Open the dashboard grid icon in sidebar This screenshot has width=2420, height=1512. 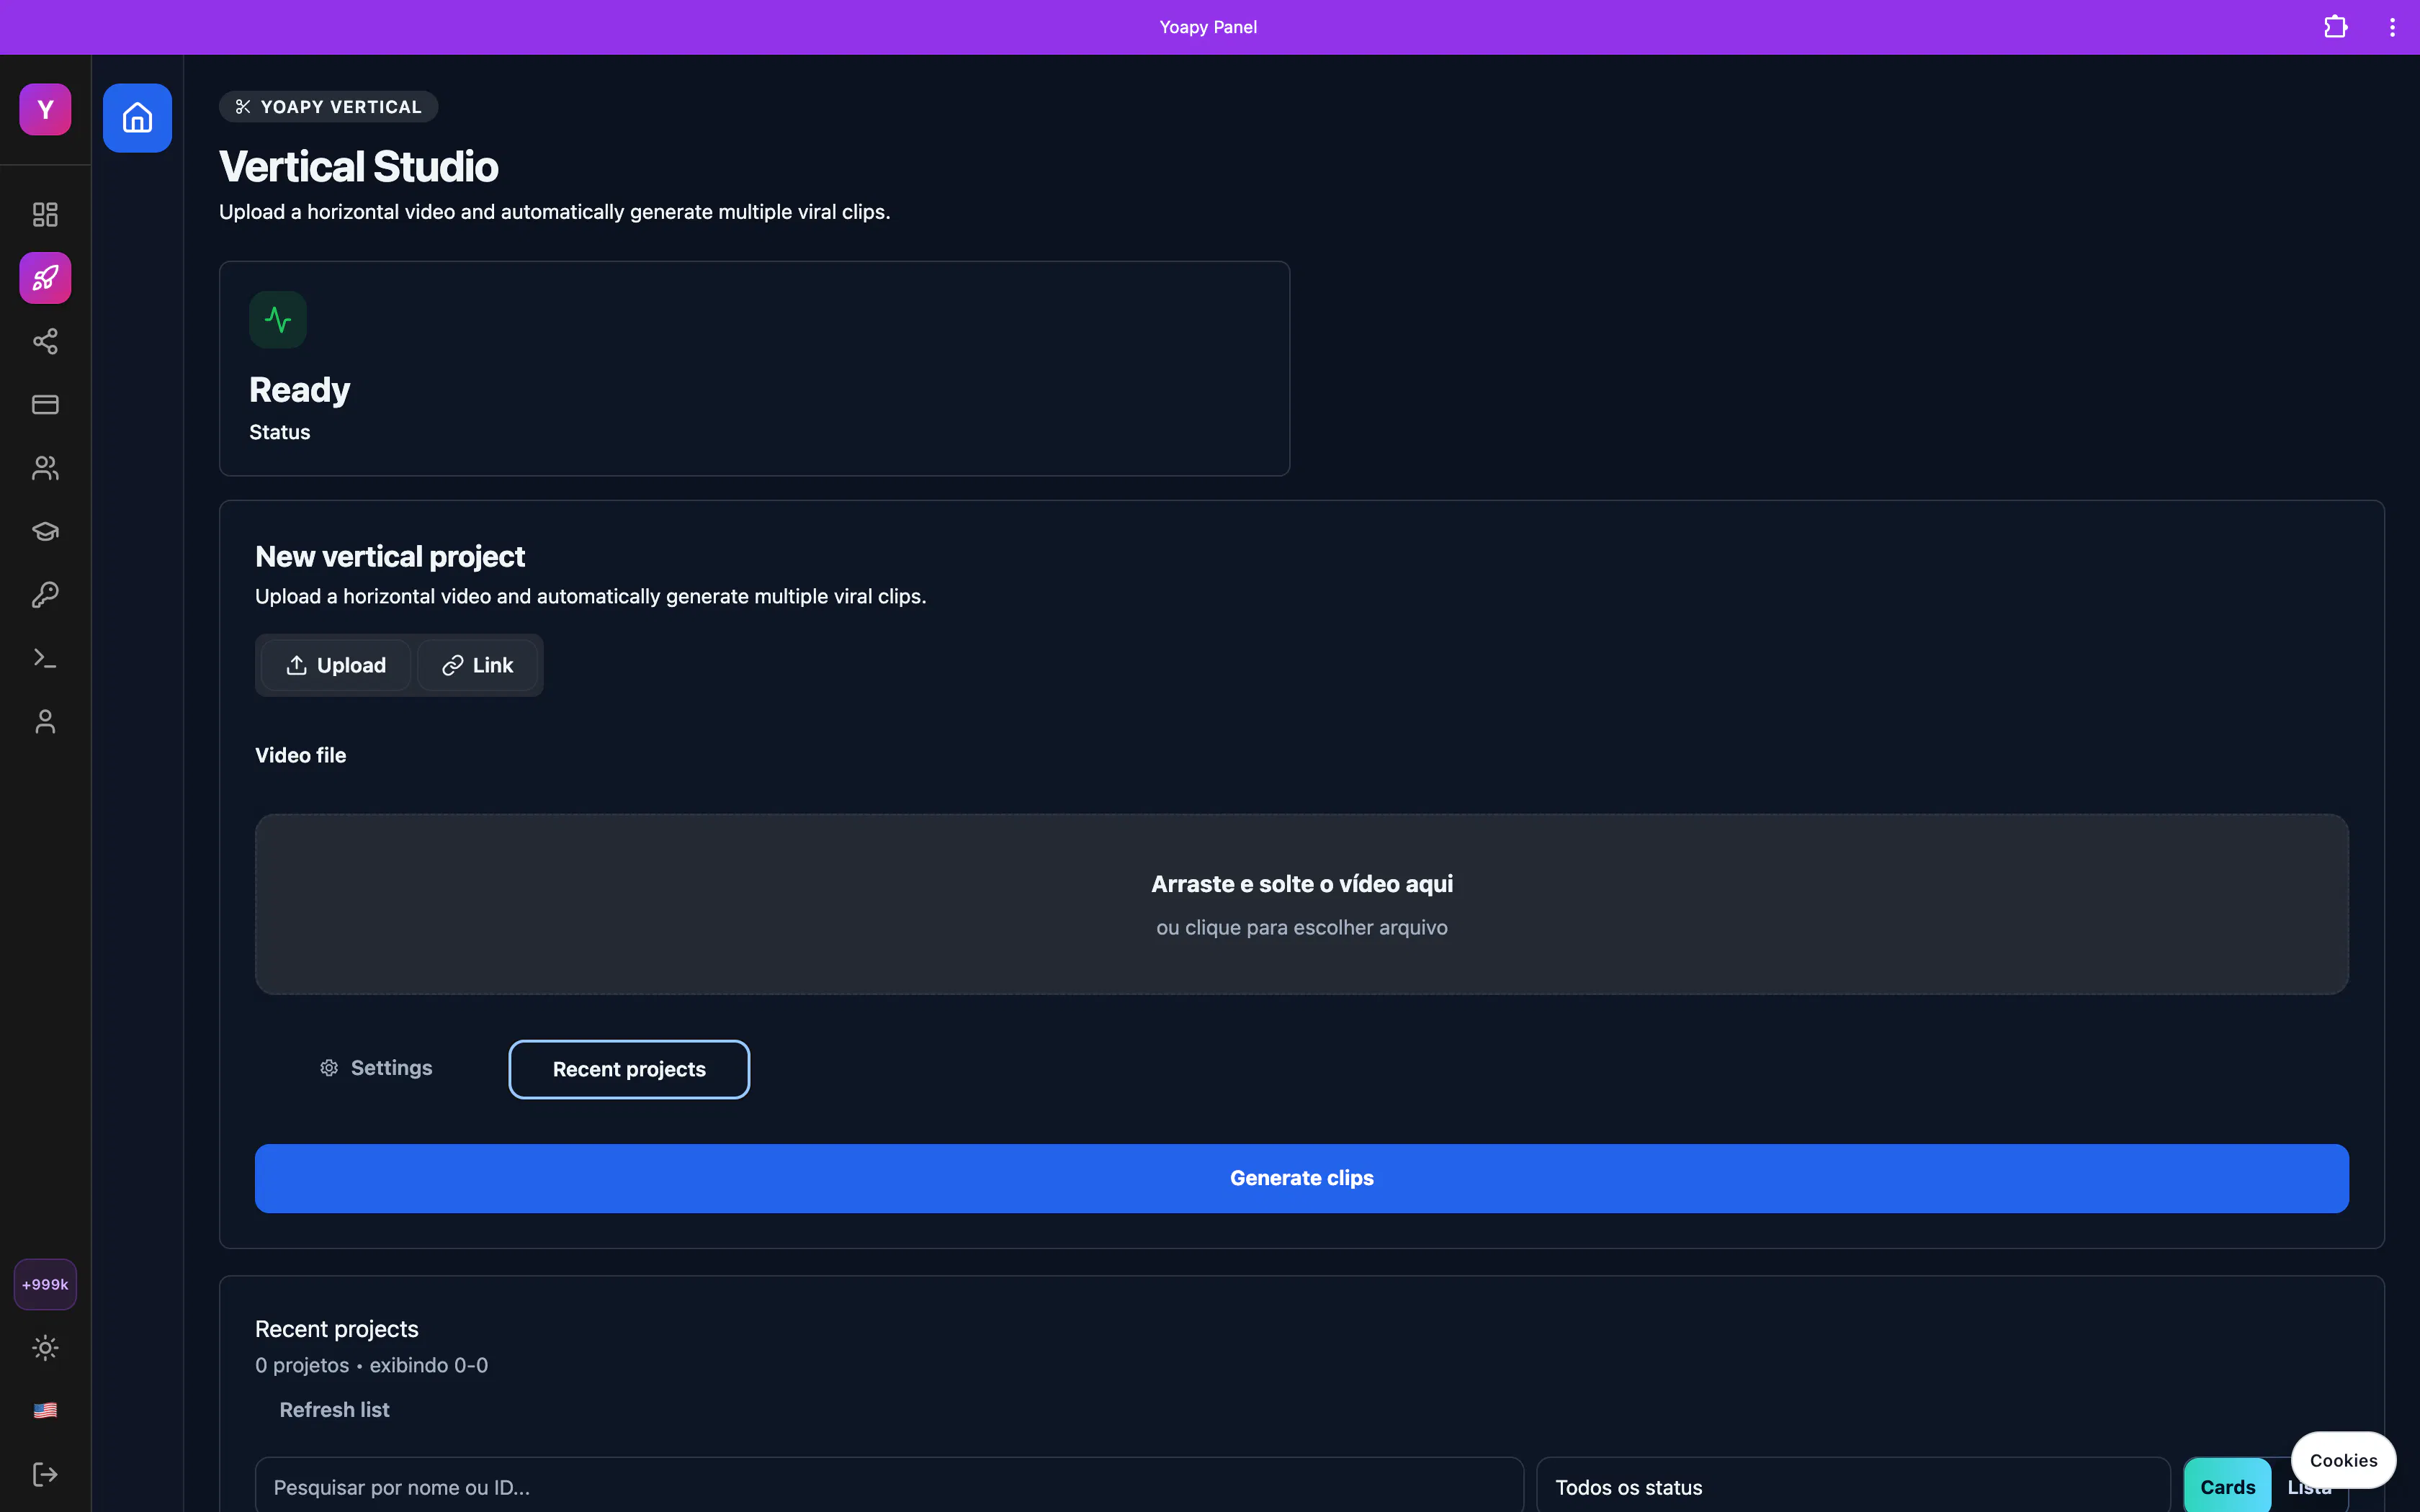pyautogui.click(x=45, y=214)
